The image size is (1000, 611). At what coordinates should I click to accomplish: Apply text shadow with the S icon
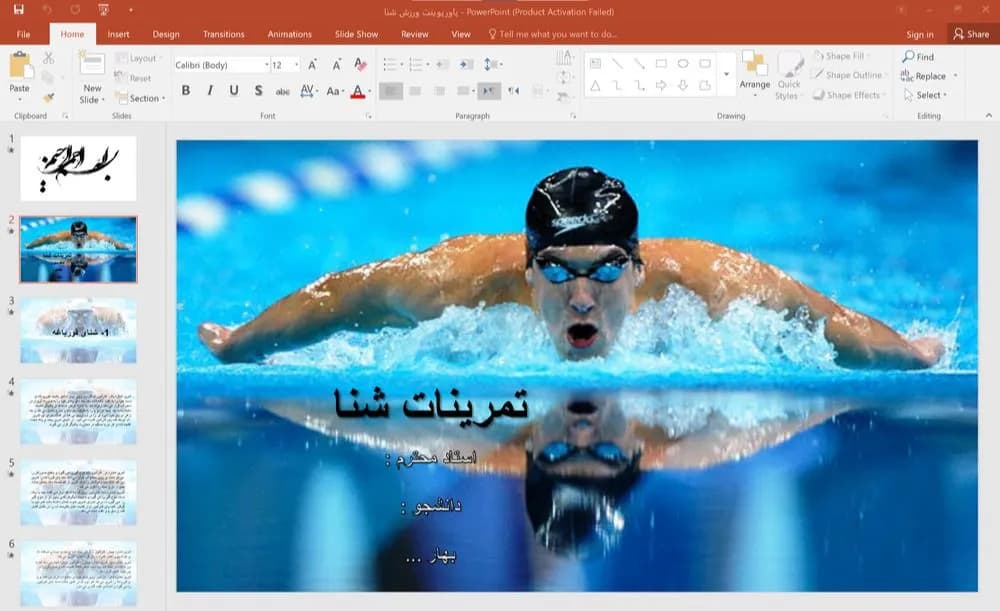(258, 91)
